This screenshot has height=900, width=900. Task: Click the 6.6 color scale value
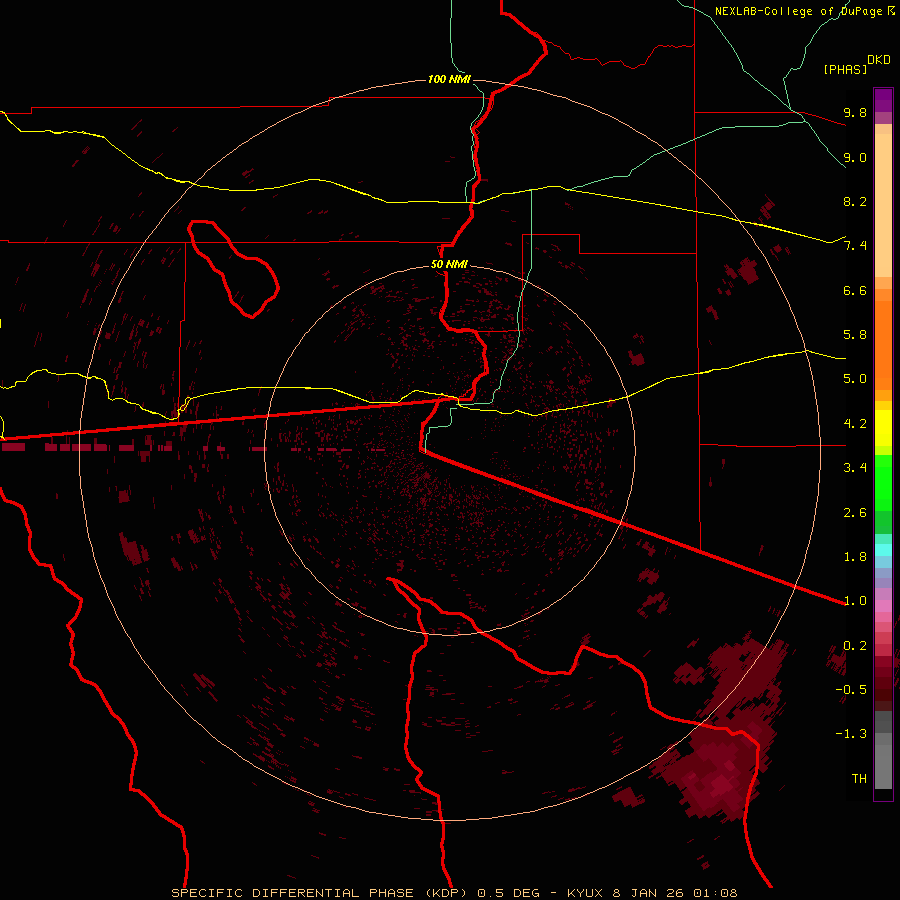pyautogui.click(x=855, y=290)
